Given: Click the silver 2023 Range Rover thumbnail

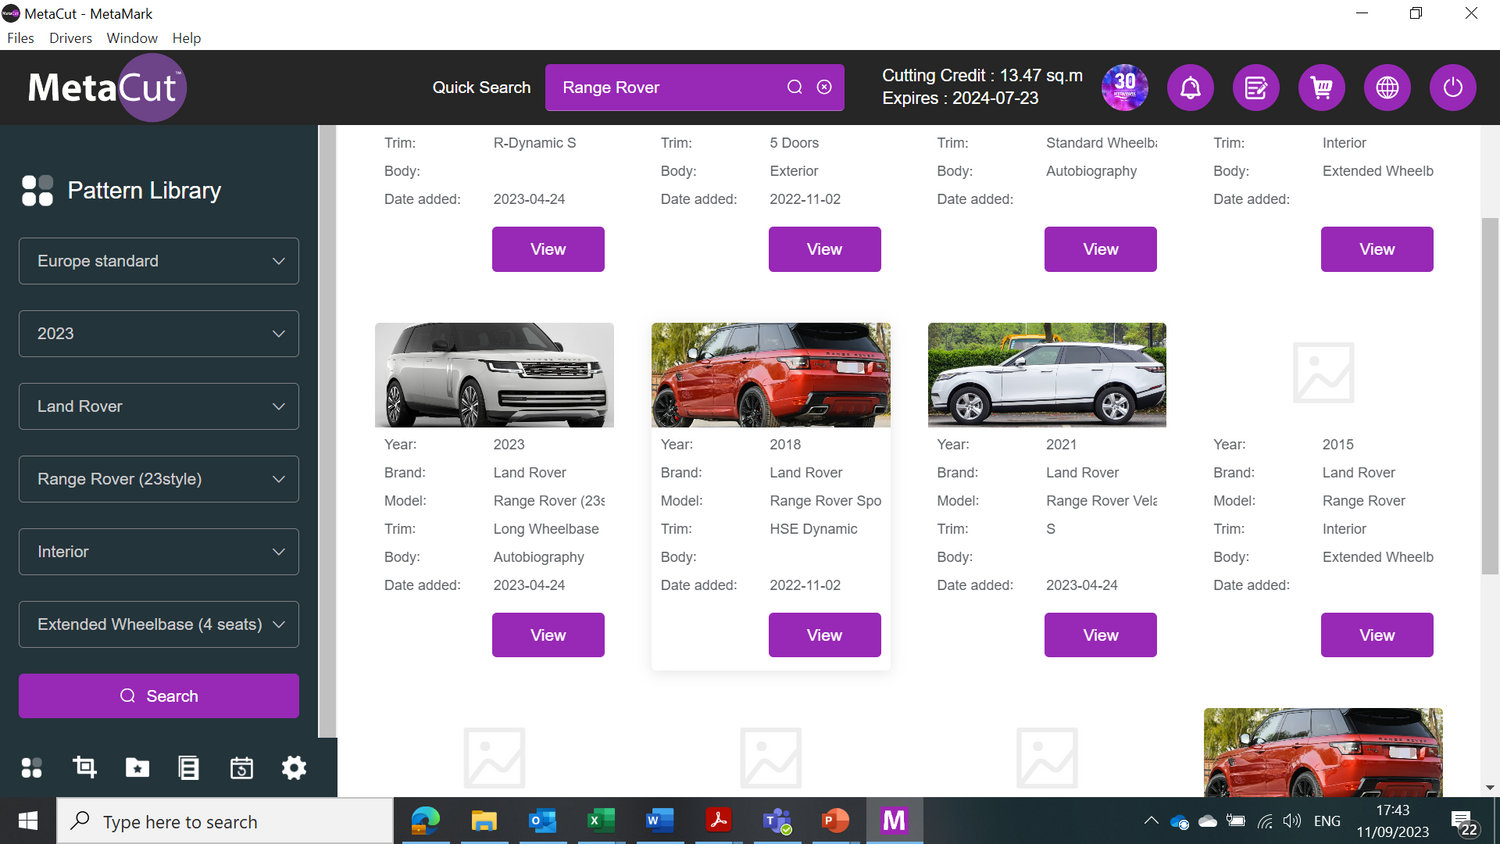Looking at the screenshot, I should pos(494,375).
